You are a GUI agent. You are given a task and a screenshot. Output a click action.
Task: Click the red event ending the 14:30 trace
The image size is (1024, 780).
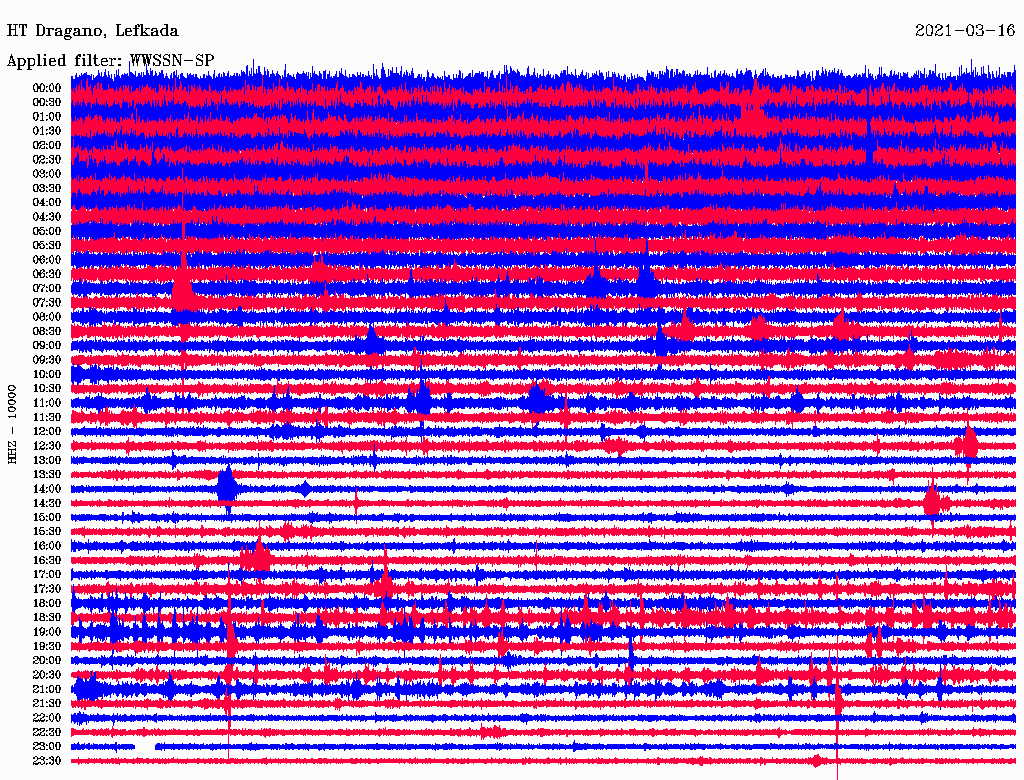coord(932,502)
